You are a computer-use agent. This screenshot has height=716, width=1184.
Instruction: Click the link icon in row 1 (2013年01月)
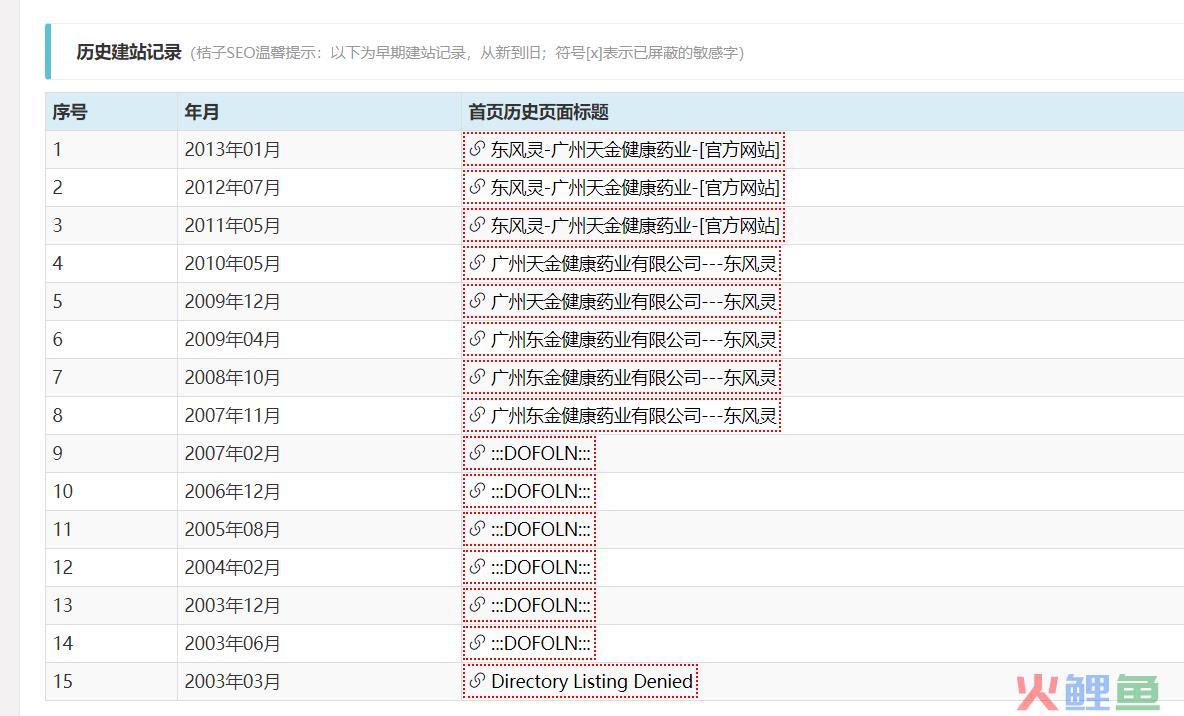476,149
